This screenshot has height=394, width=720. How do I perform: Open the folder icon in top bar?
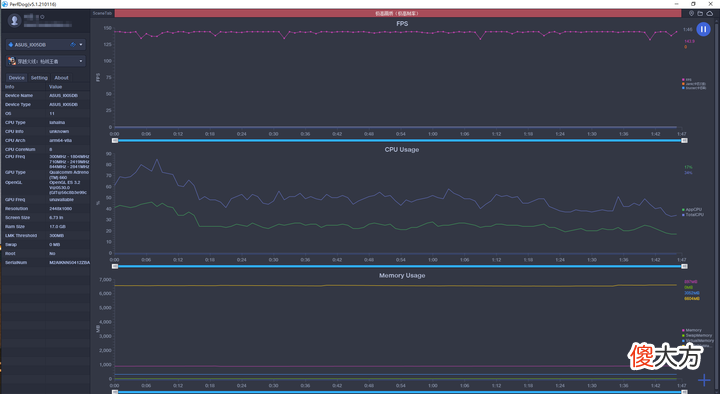(700, 13)
